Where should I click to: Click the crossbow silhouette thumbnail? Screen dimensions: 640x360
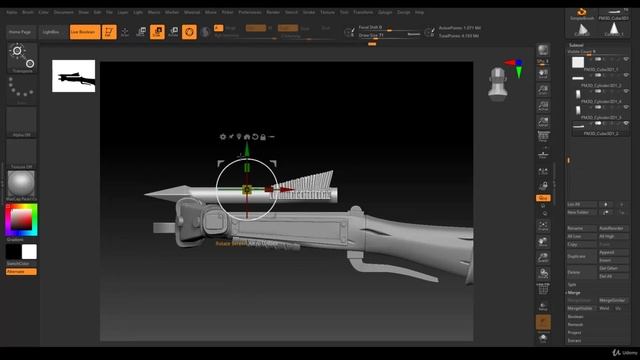point(73,76)
